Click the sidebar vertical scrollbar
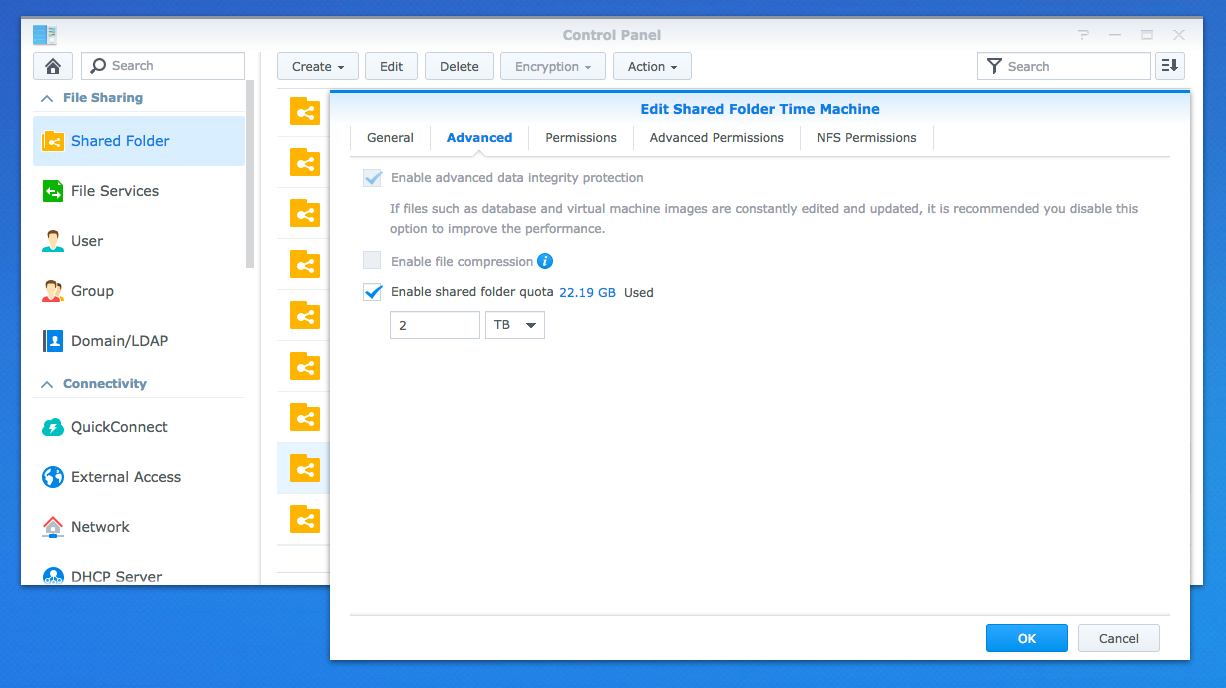Screen dimensions: 1226x688 (x=250, y=175)
